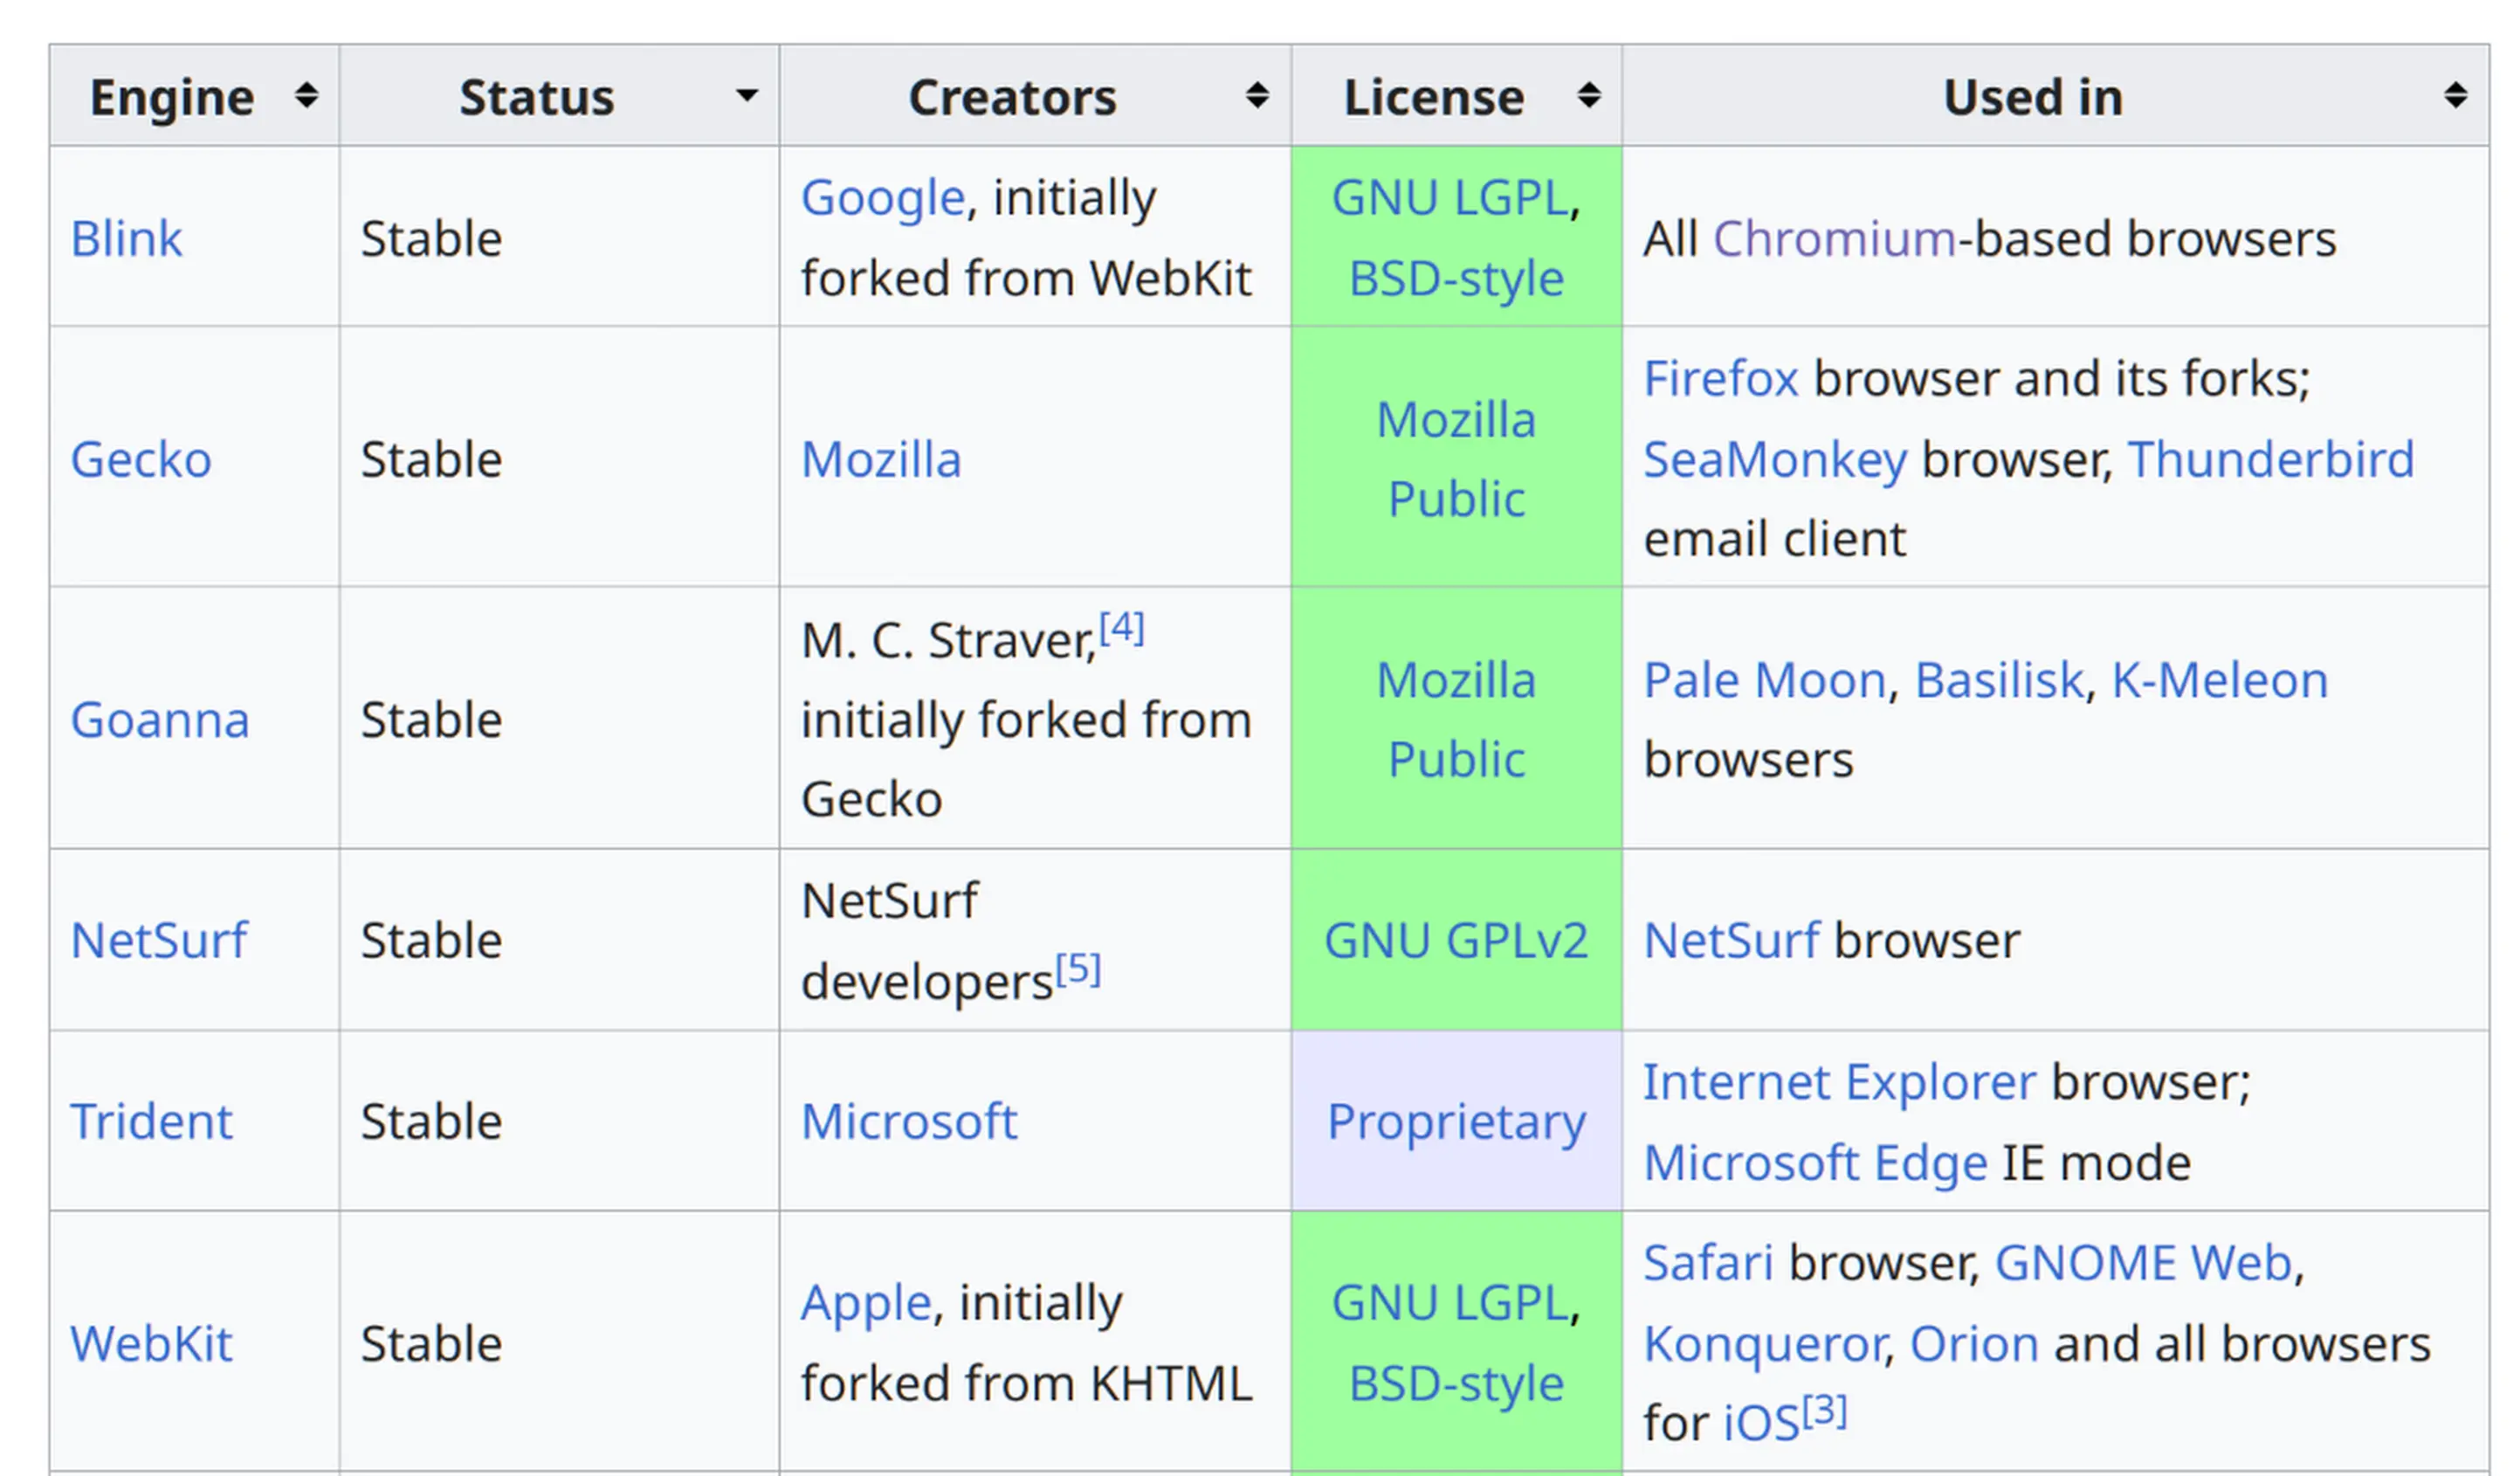Follow the Goanna link
This screenshot has width=2520, height=1476.
[159, 720]
